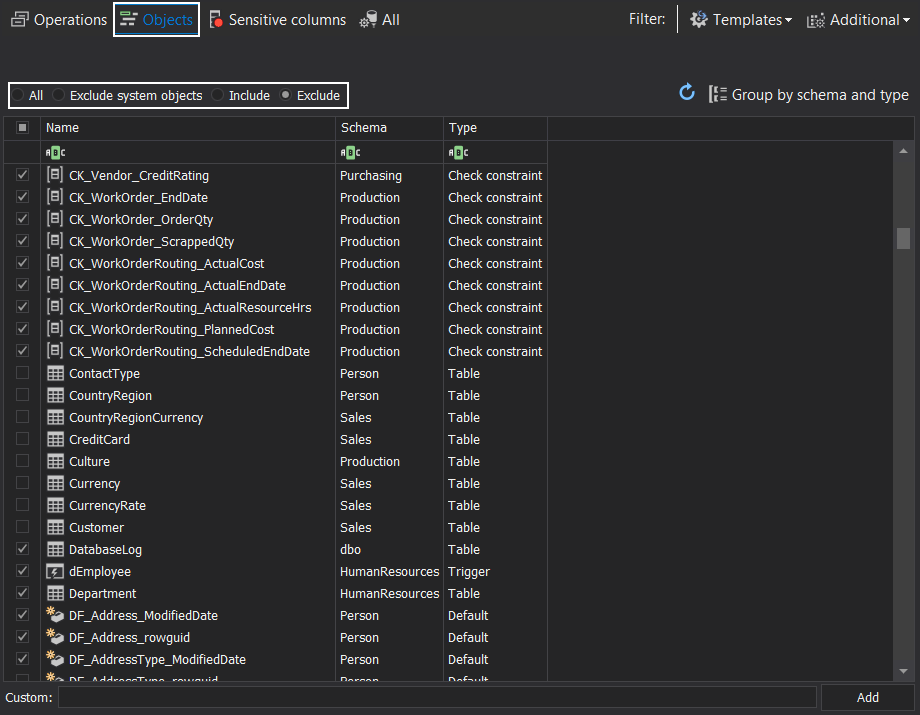Select the Sensitive columns filter icon
This screenshot has height=715, width=920.
click(216, 20)
